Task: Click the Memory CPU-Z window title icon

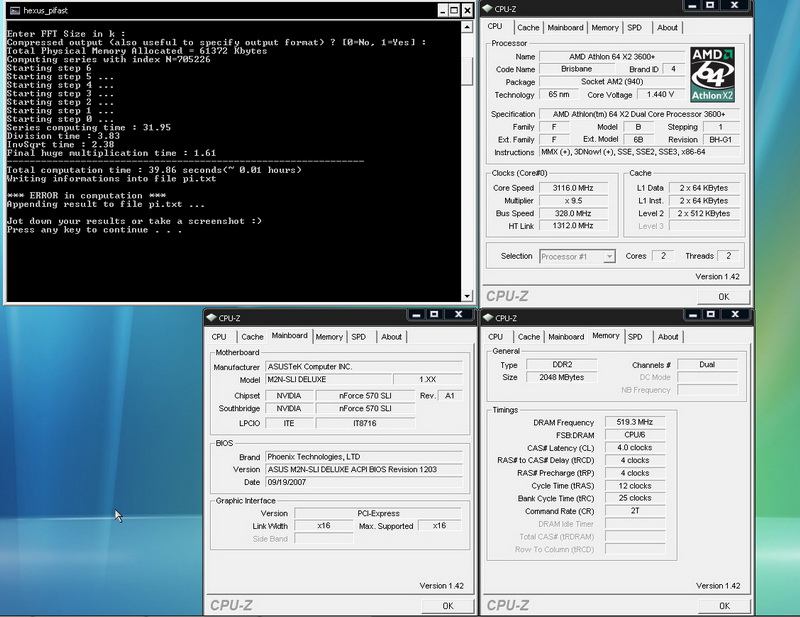Action: pos(488,318)
